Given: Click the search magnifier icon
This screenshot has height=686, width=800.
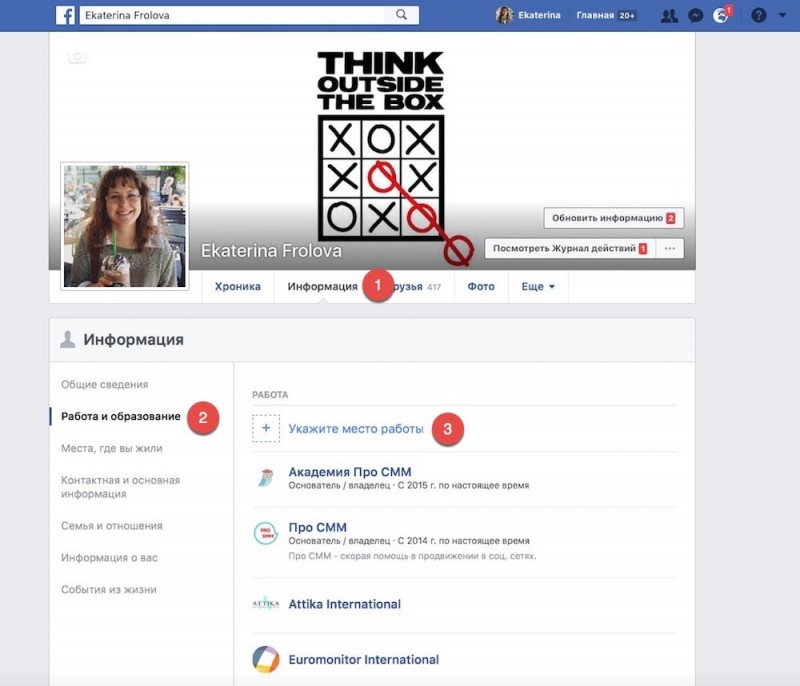Looking at the screenshot, I should coord(402,15).
